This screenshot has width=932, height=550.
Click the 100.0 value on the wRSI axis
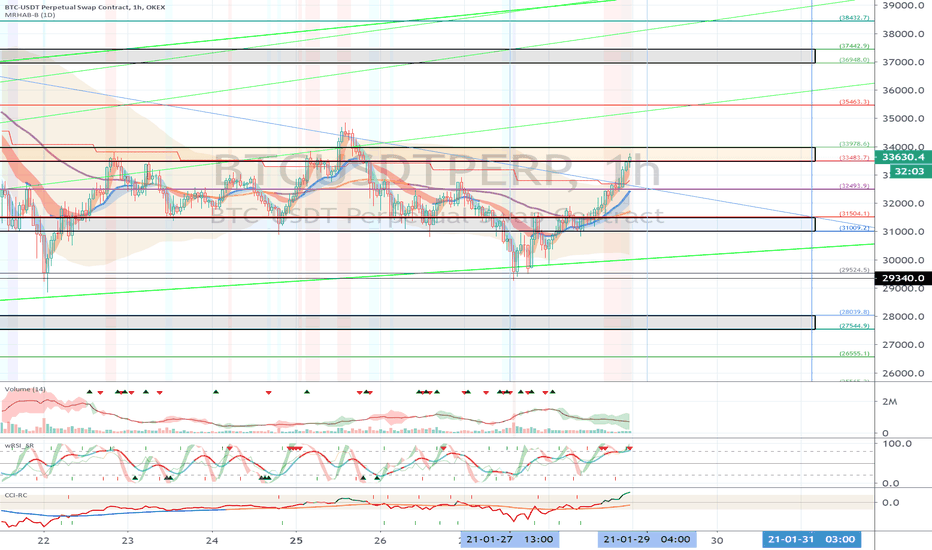tap(897, 444)
